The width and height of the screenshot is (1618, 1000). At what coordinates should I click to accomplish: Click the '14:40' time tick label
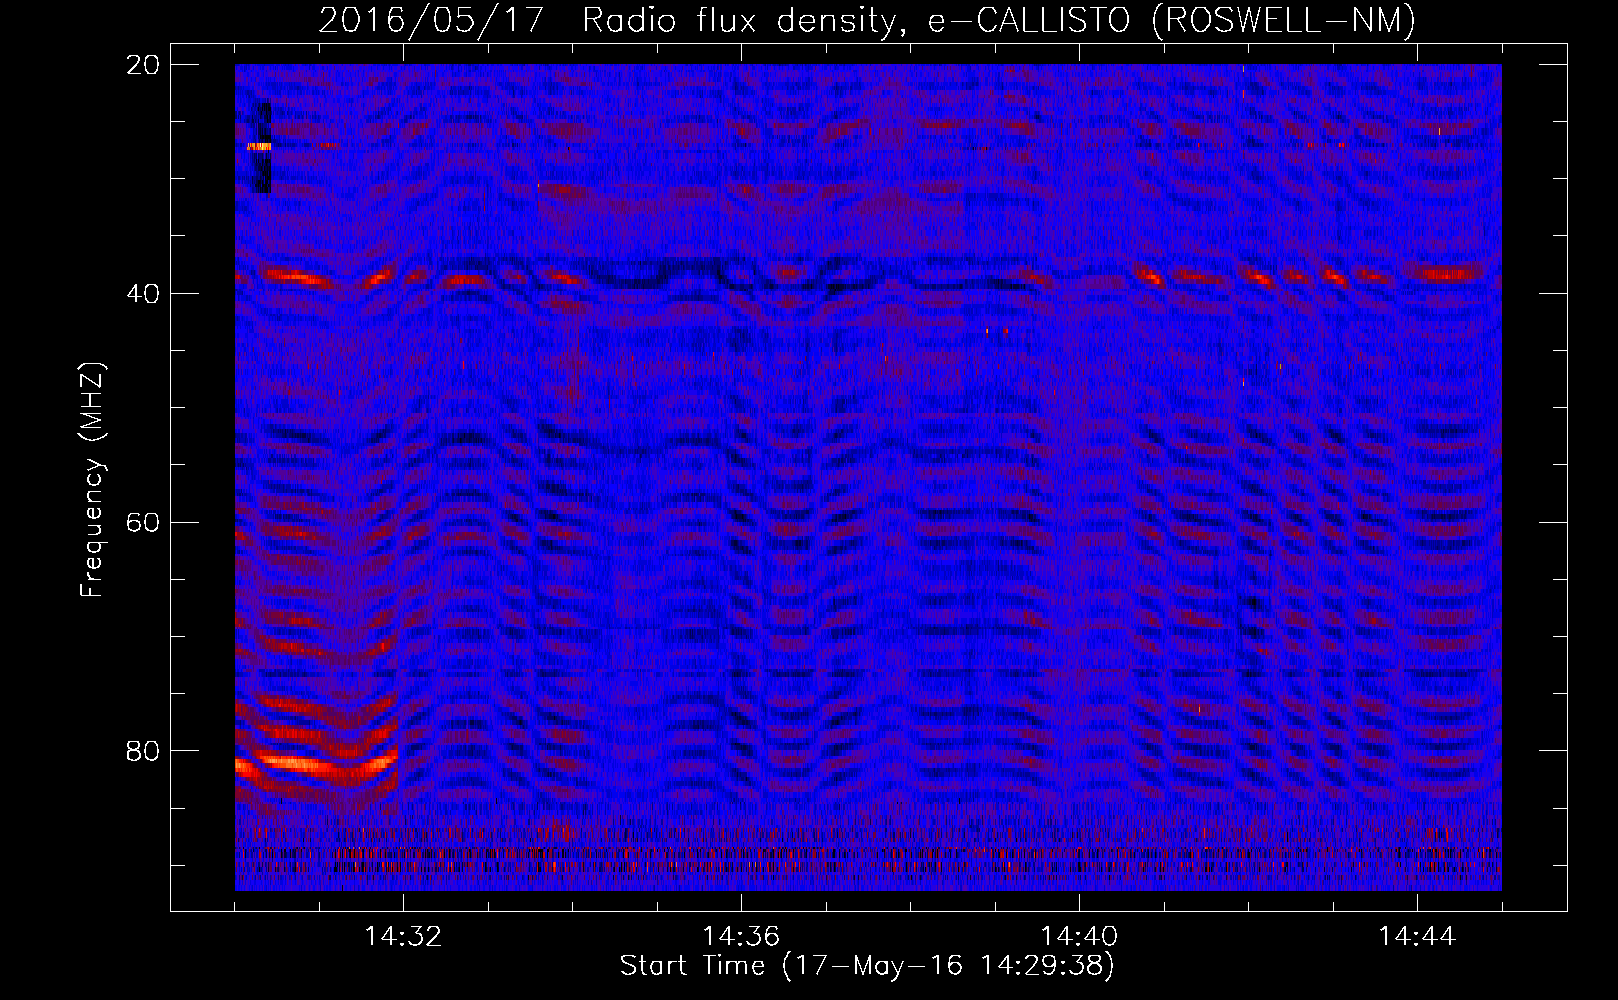[x=1079, y=936]
